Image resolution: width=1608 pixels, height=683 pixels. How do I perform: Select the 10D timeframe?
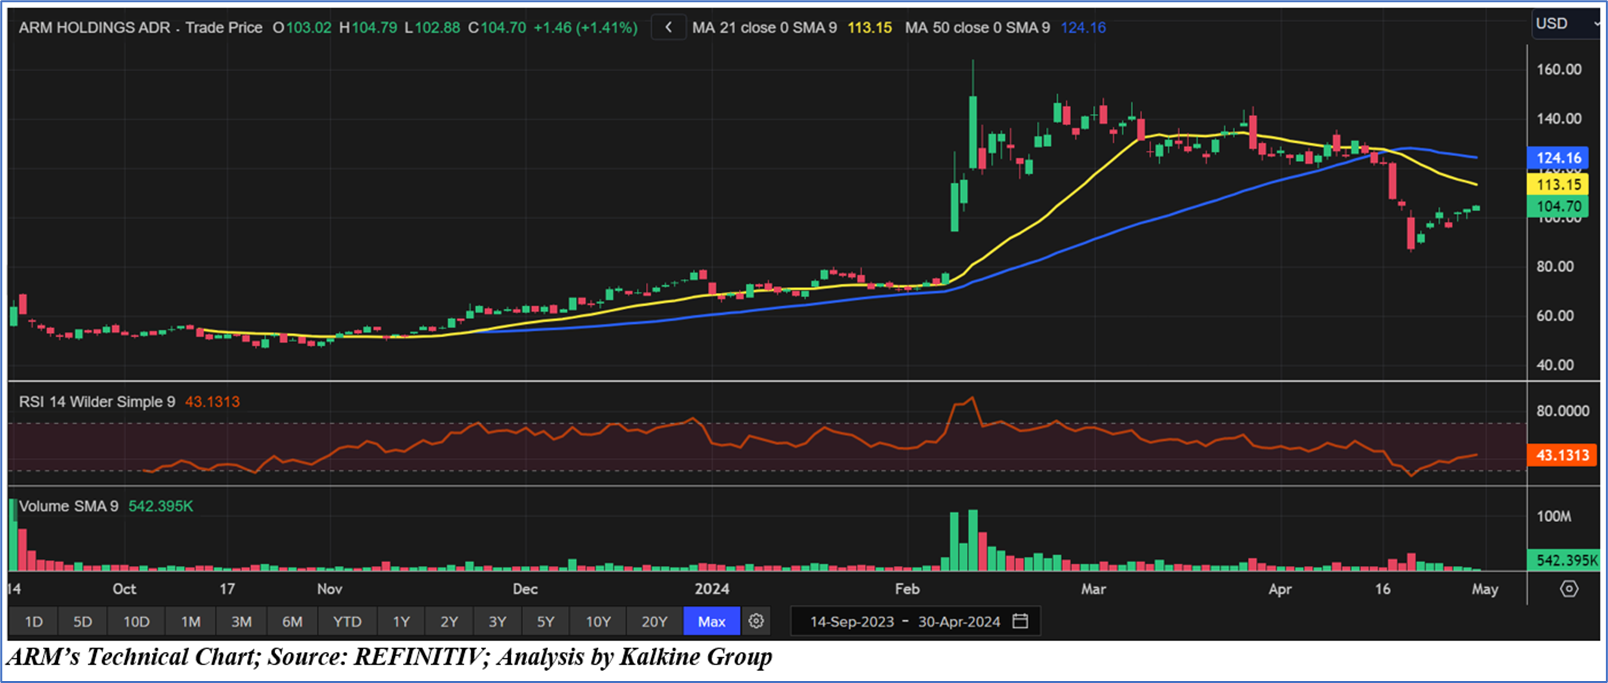click(136, 621)
